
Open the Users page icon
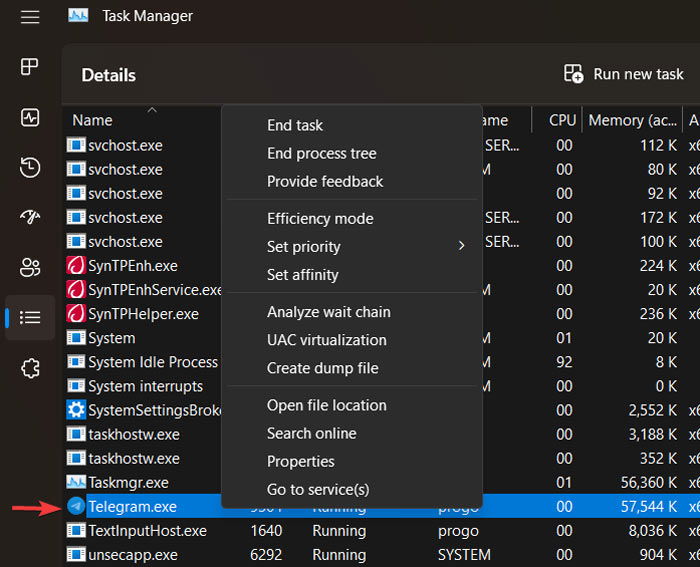tap(30, 267)
